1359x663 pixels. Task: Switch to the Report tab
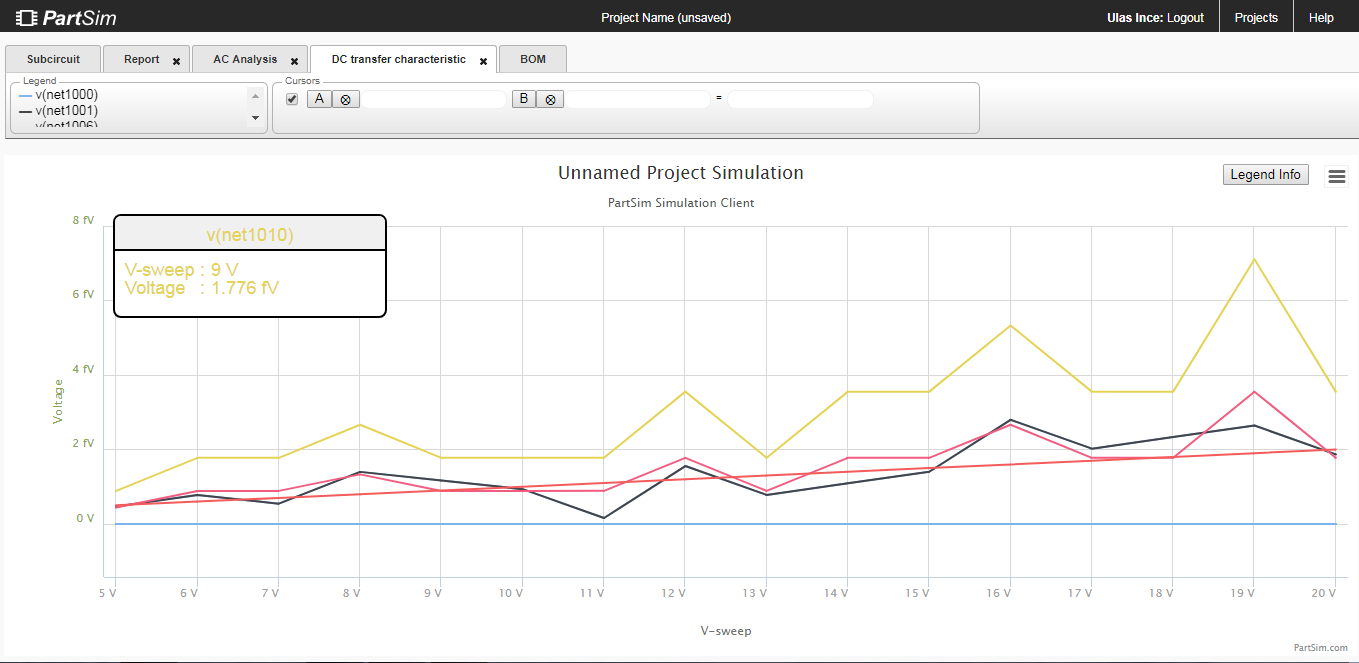click(141, 59)
